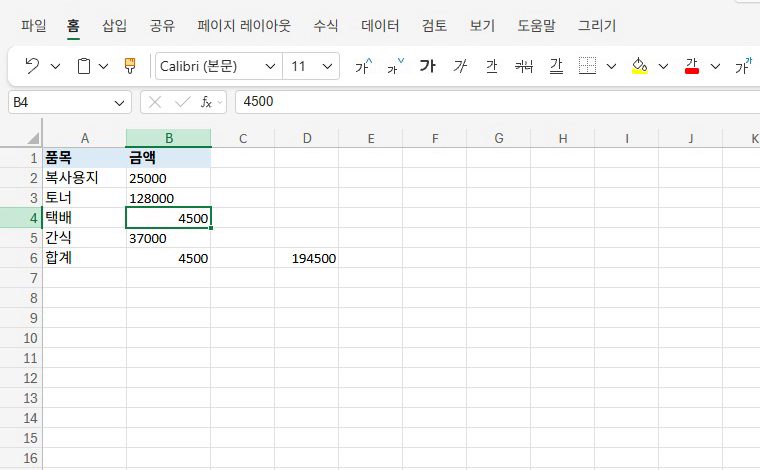
Task: Apply yellow fill color bucket
Action: [640, 66]
